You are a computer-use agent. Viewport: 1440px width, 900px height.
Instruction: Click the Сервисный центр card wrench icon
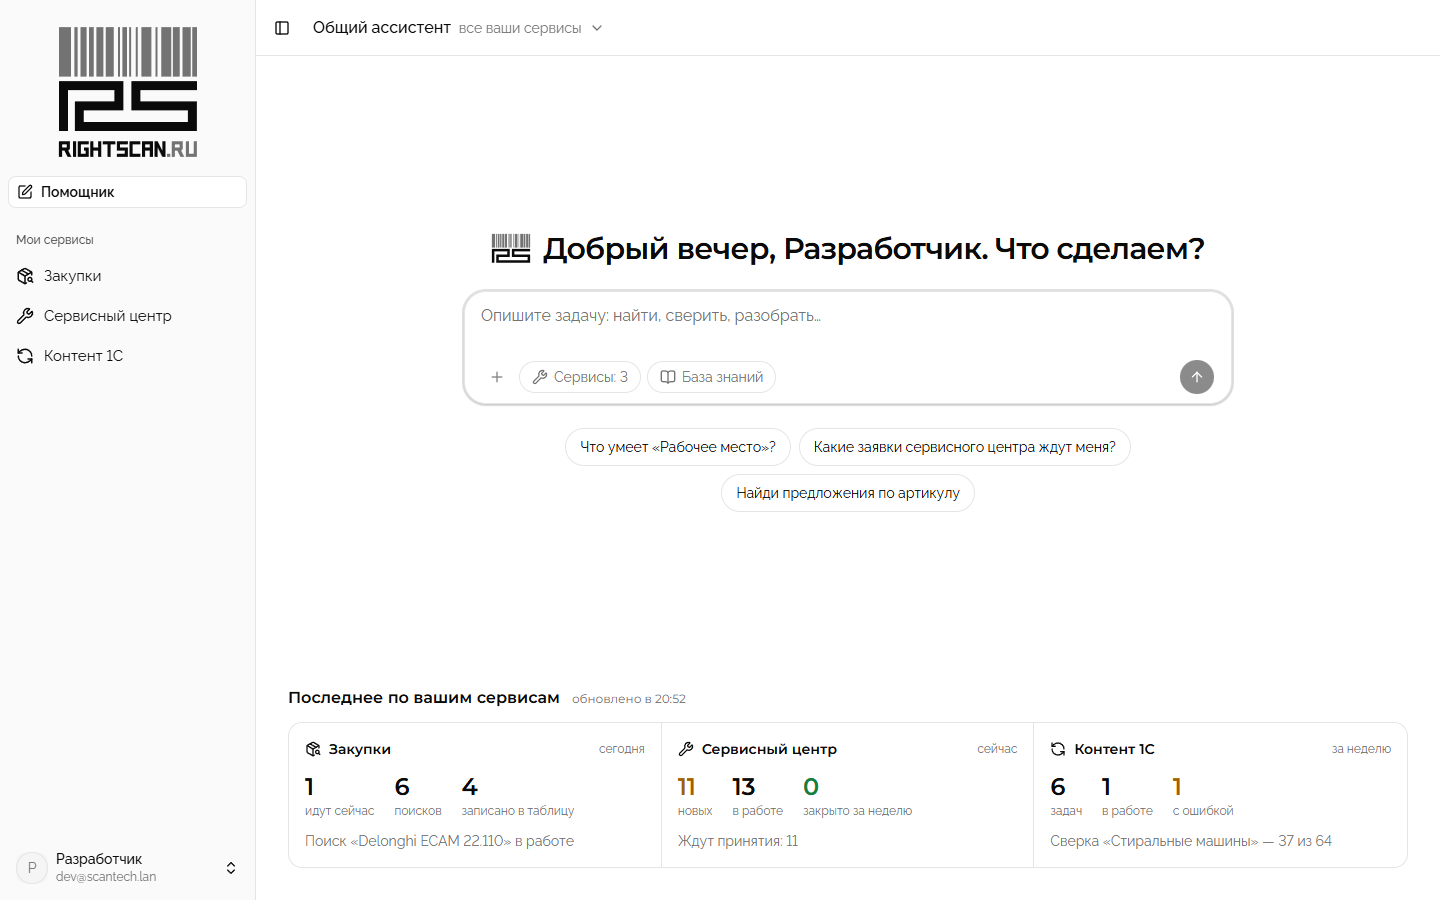click(686, 749)
